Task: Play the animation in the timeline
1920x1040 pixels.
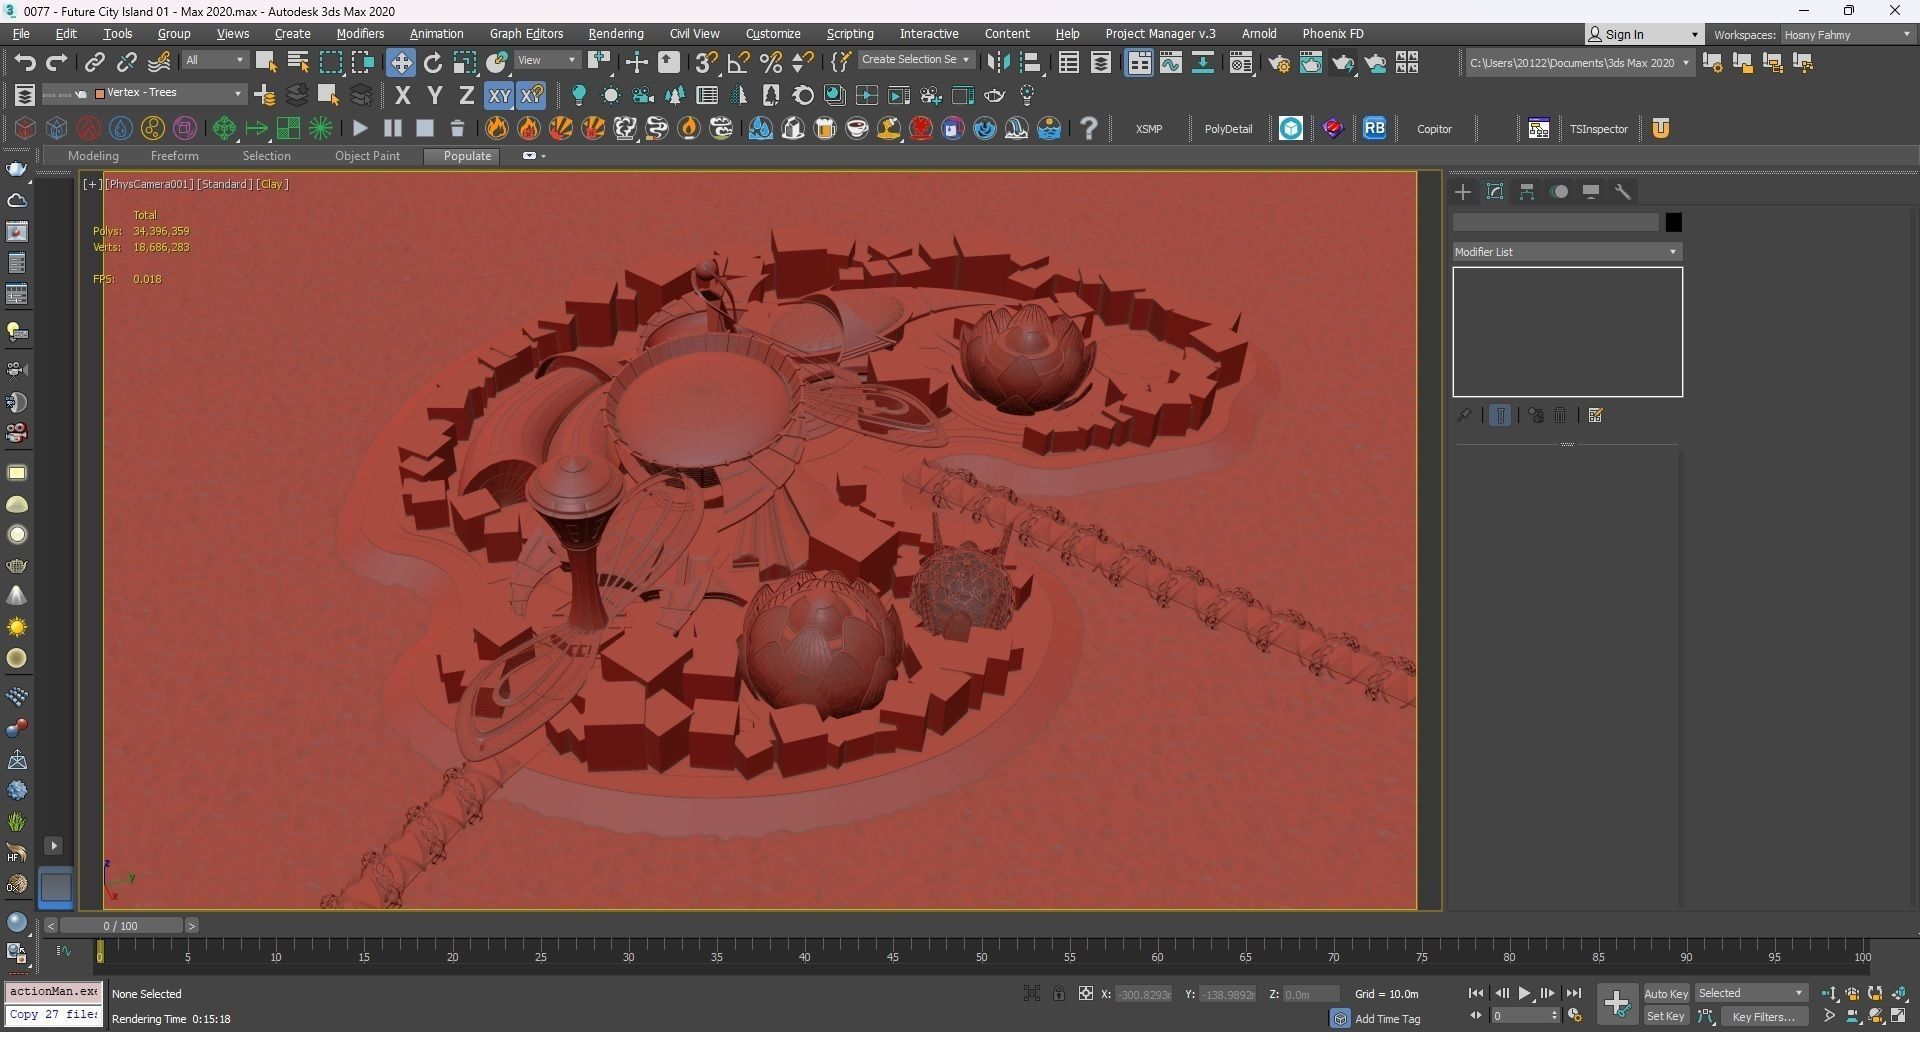Action: click(1524, 993)
